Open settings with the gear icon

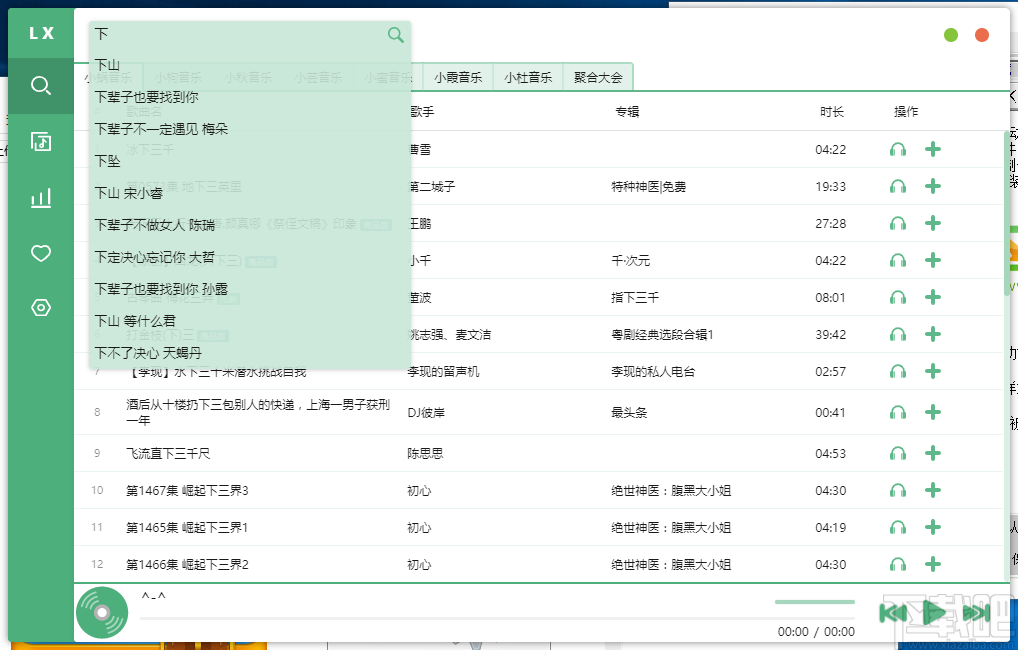pyautogui.click(x=40, y=308)
